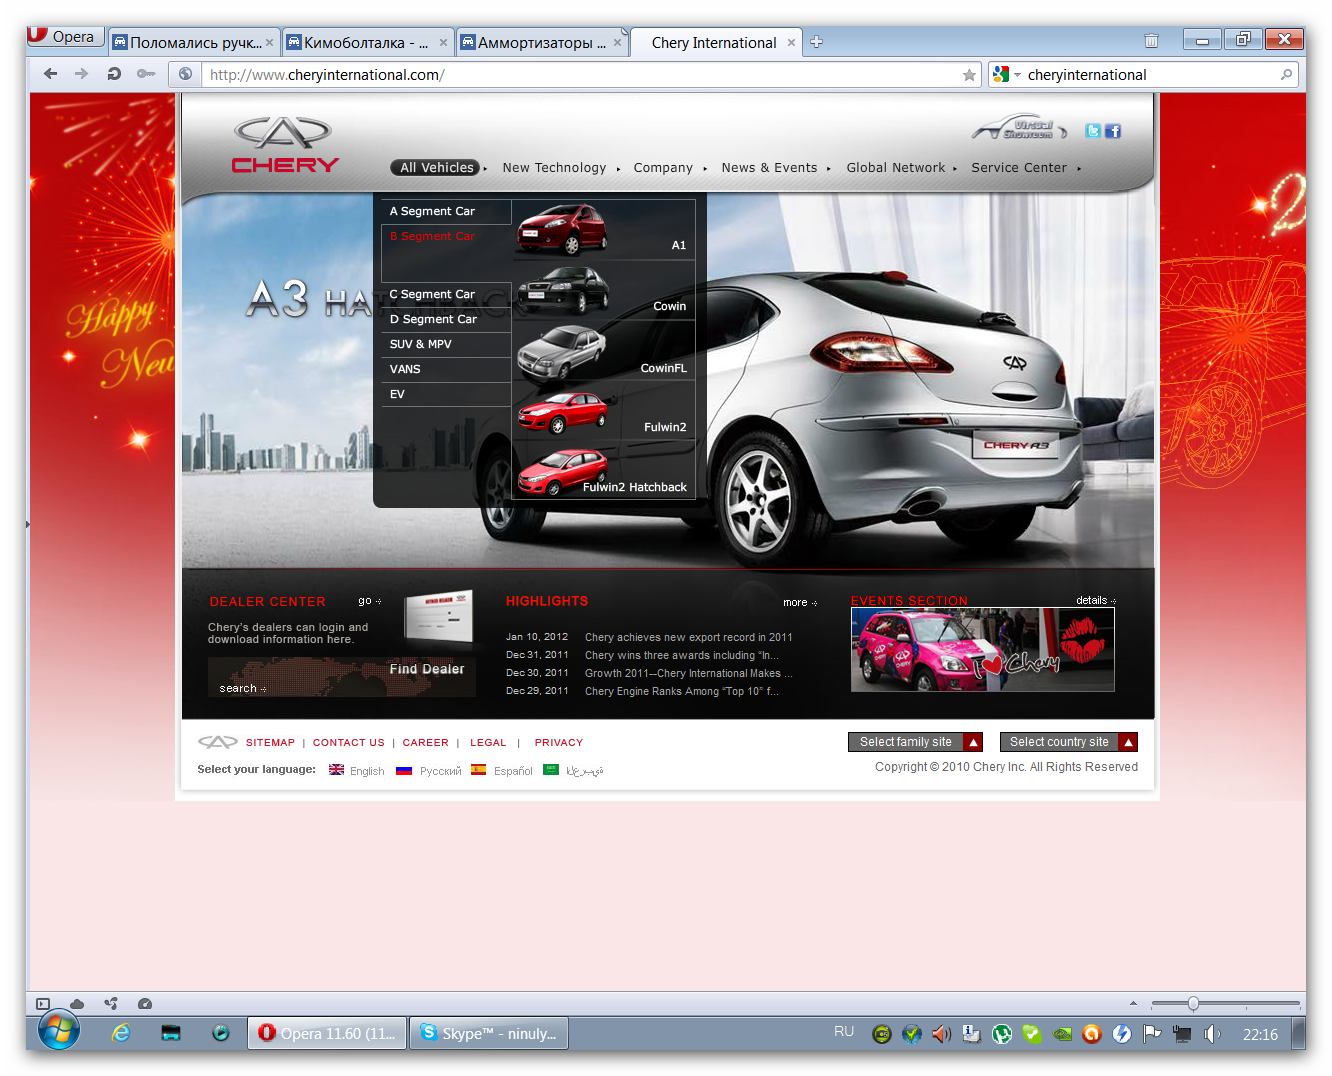The width and height of the screenshot is (1332, 1076).
Task: Open the search engine selector dropdown
Action: tap(1006, 75)
